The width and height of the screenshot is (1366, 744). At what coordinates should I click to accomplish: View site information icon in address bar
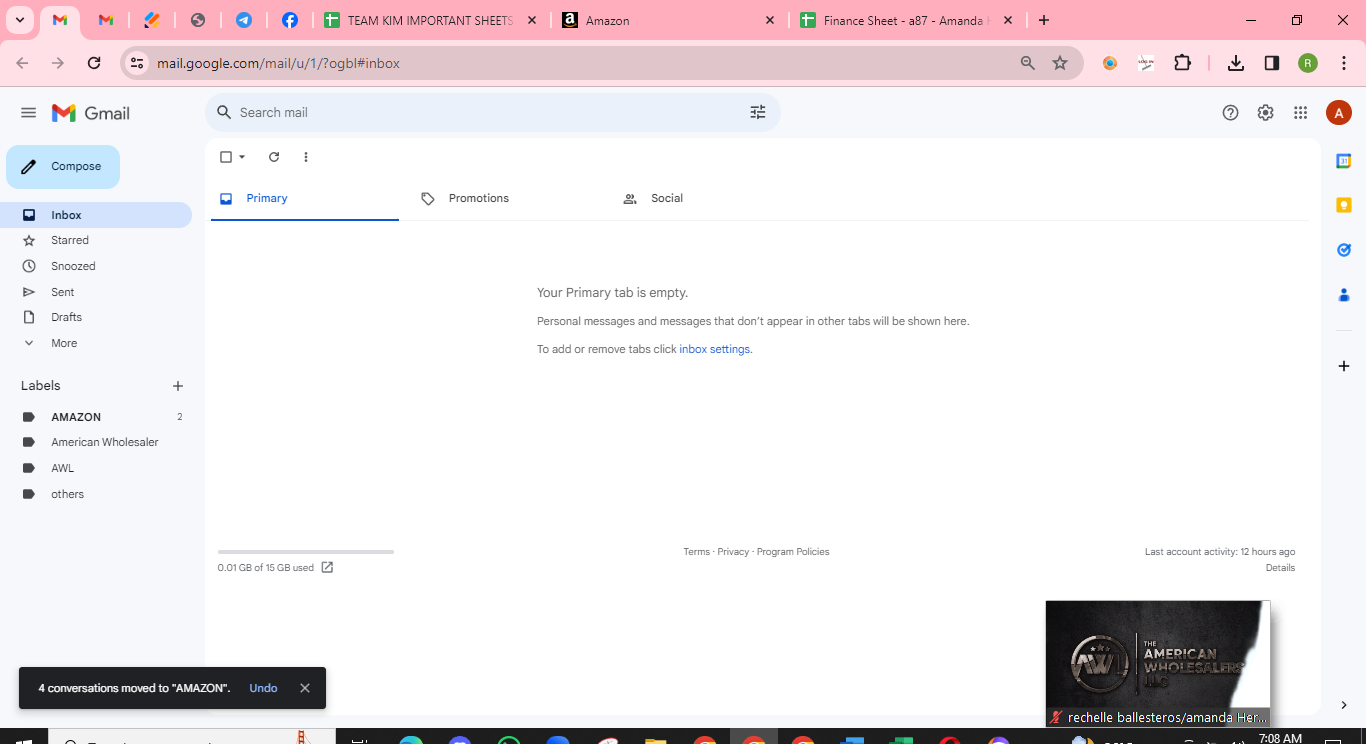[138, 63]
